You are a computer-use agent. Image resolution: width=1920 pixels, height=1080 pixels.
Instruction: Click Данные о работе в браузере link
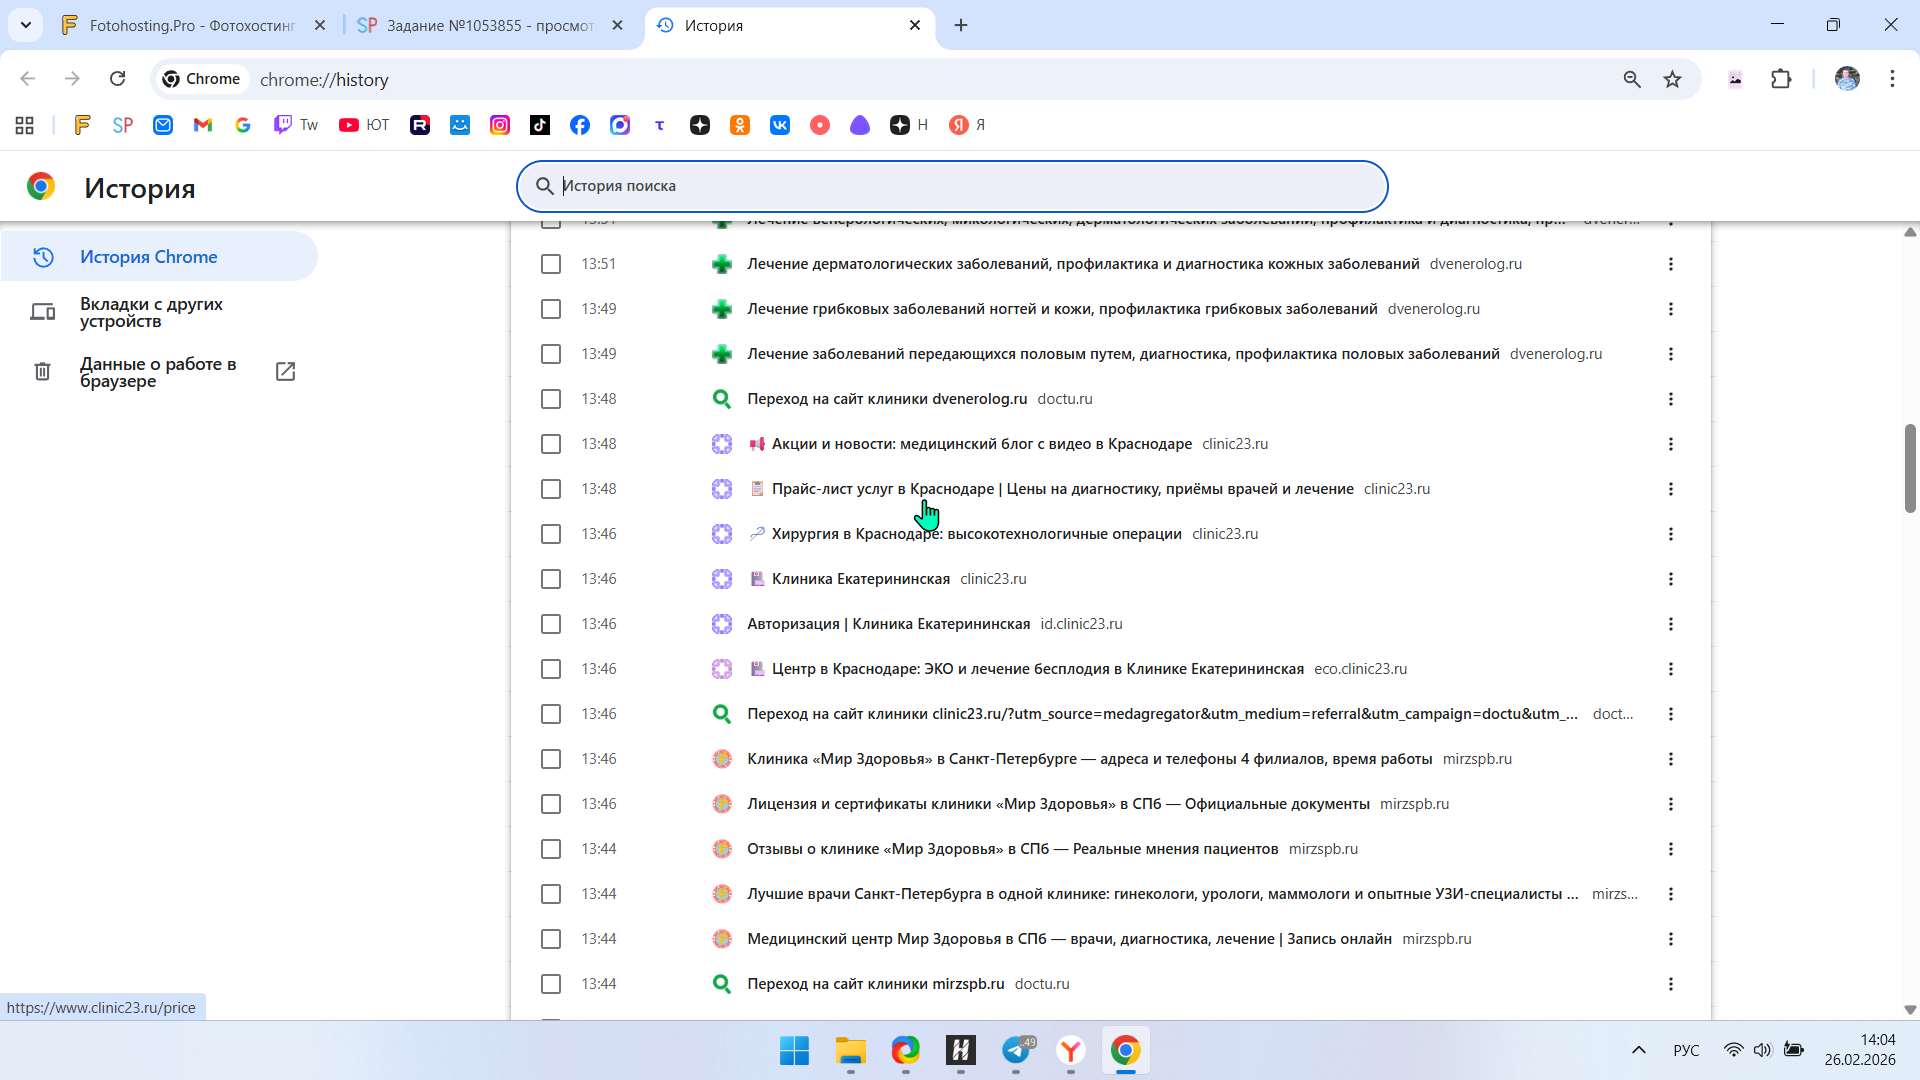[158, 372]
